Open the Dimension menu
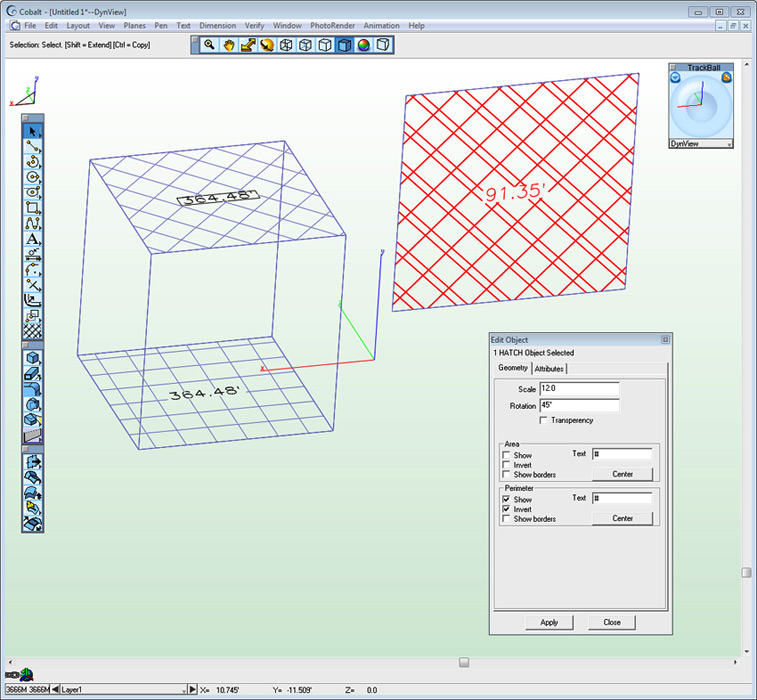757x700 pixels. click(217, 25)
